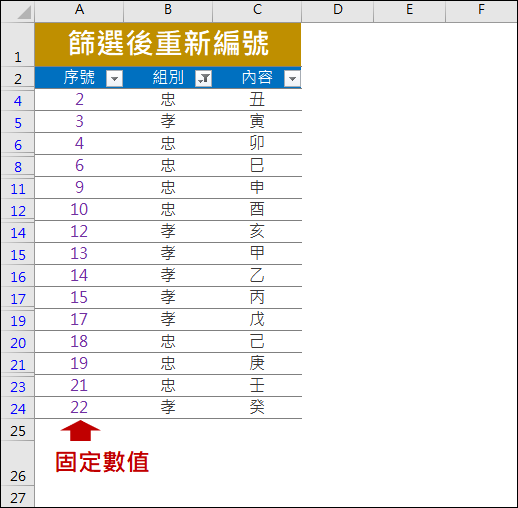Click the 孝 cell in row 24
The height and width of the screenshot is (508, 518).
(168, 408)
